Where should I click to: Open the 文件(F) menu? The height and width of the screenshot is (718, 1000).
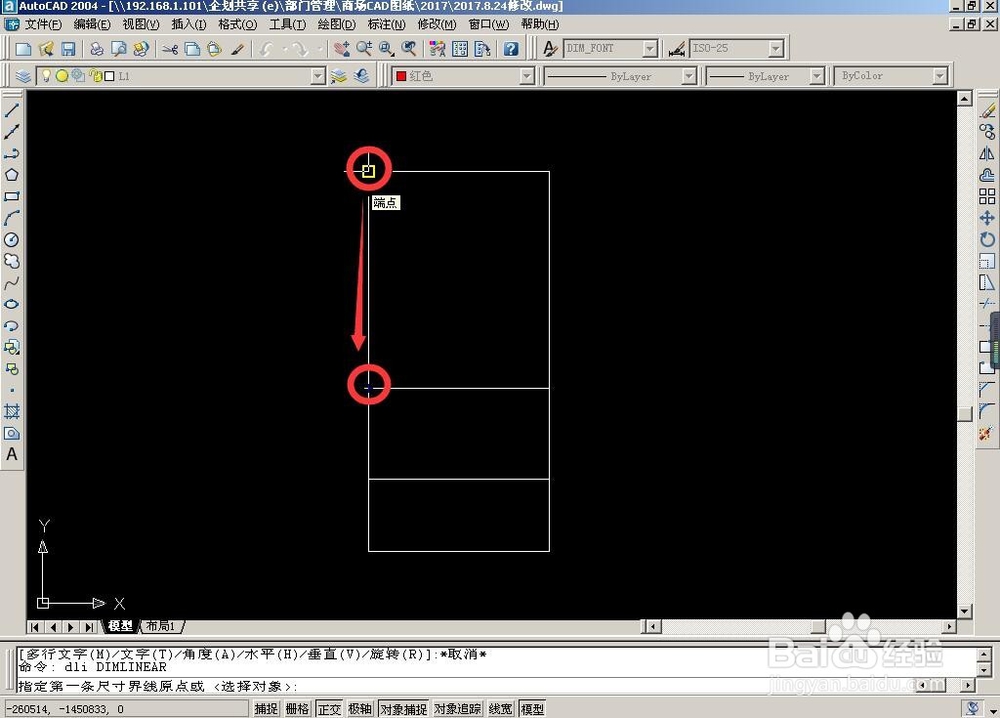point(43,24)
